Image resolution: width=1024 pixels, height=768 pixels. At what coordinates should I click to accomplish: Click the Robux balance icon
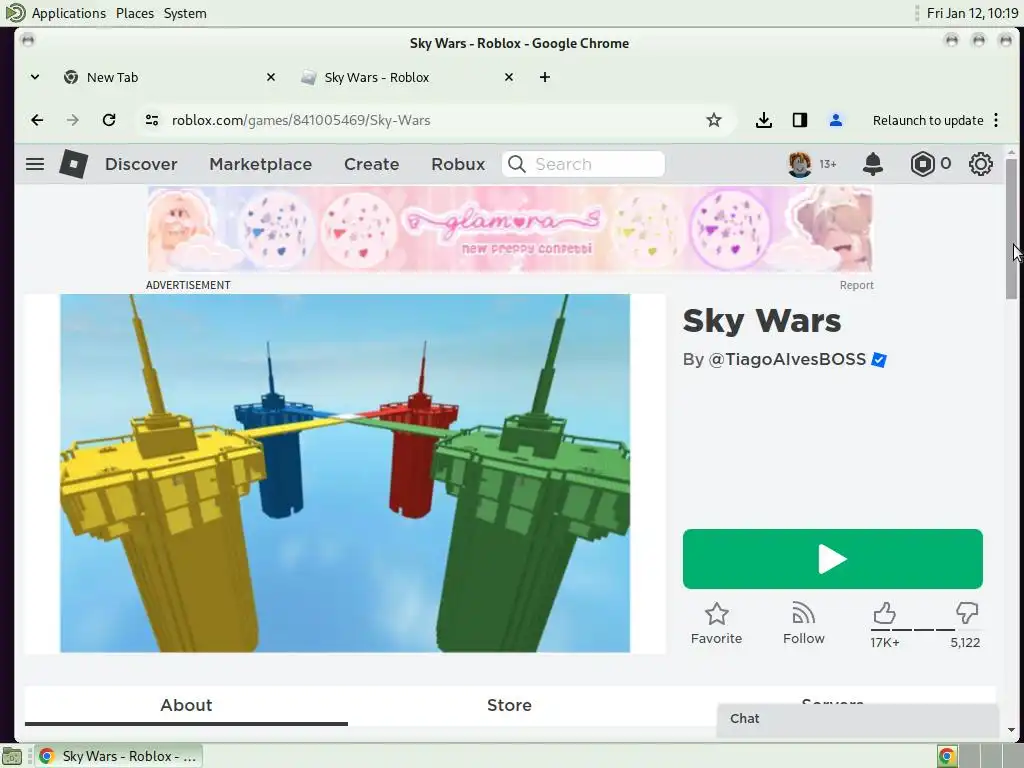point(922,164)
